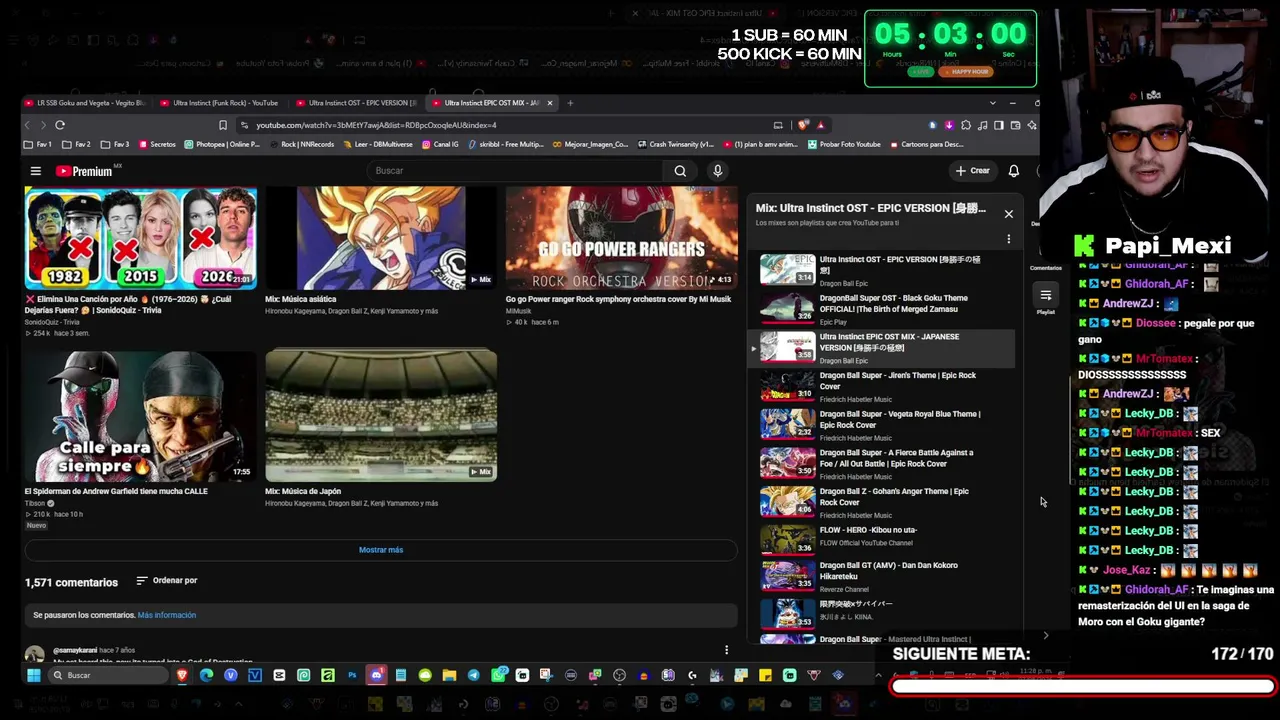Click Mostrar más to load more videos
1280x720 pixels.
click(x=381, y=550)
